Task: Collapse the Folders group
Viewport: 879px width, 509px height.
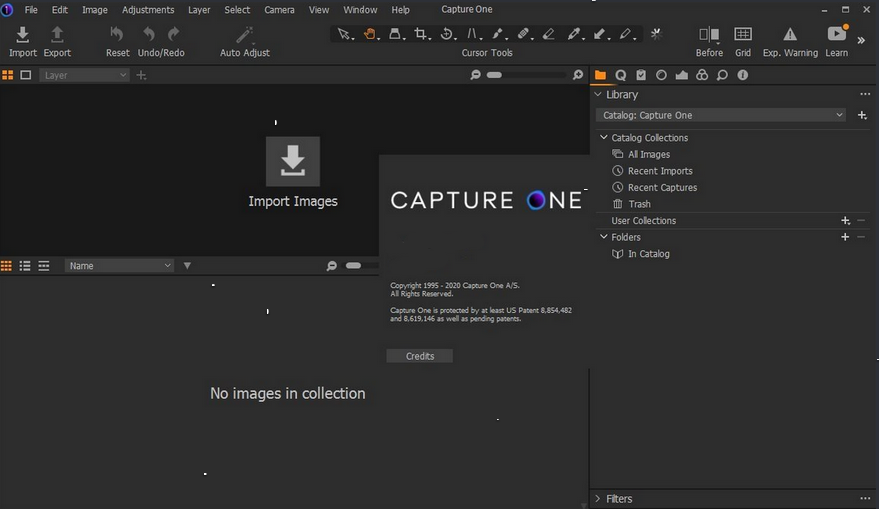Action: click(x=604, y=237)
